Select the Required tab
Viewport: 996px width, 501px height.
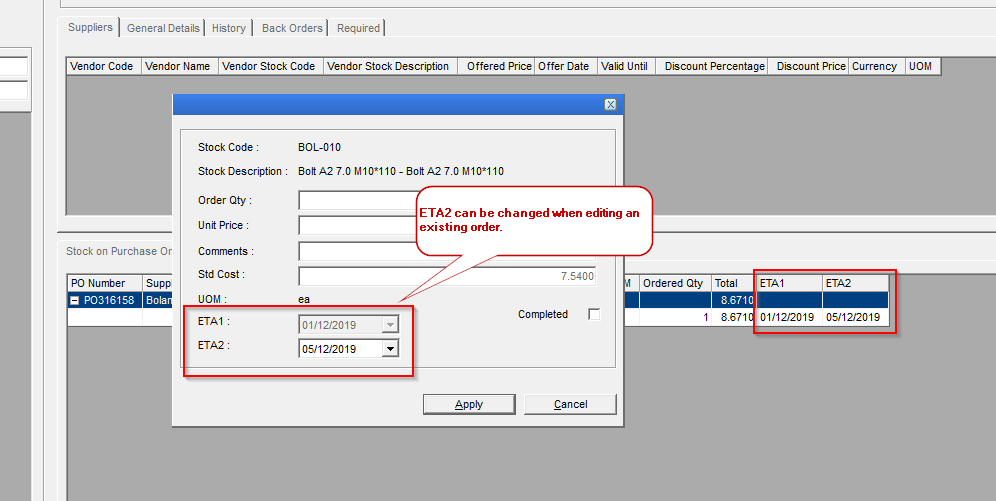pyautogui.click(x=358, y=28)
